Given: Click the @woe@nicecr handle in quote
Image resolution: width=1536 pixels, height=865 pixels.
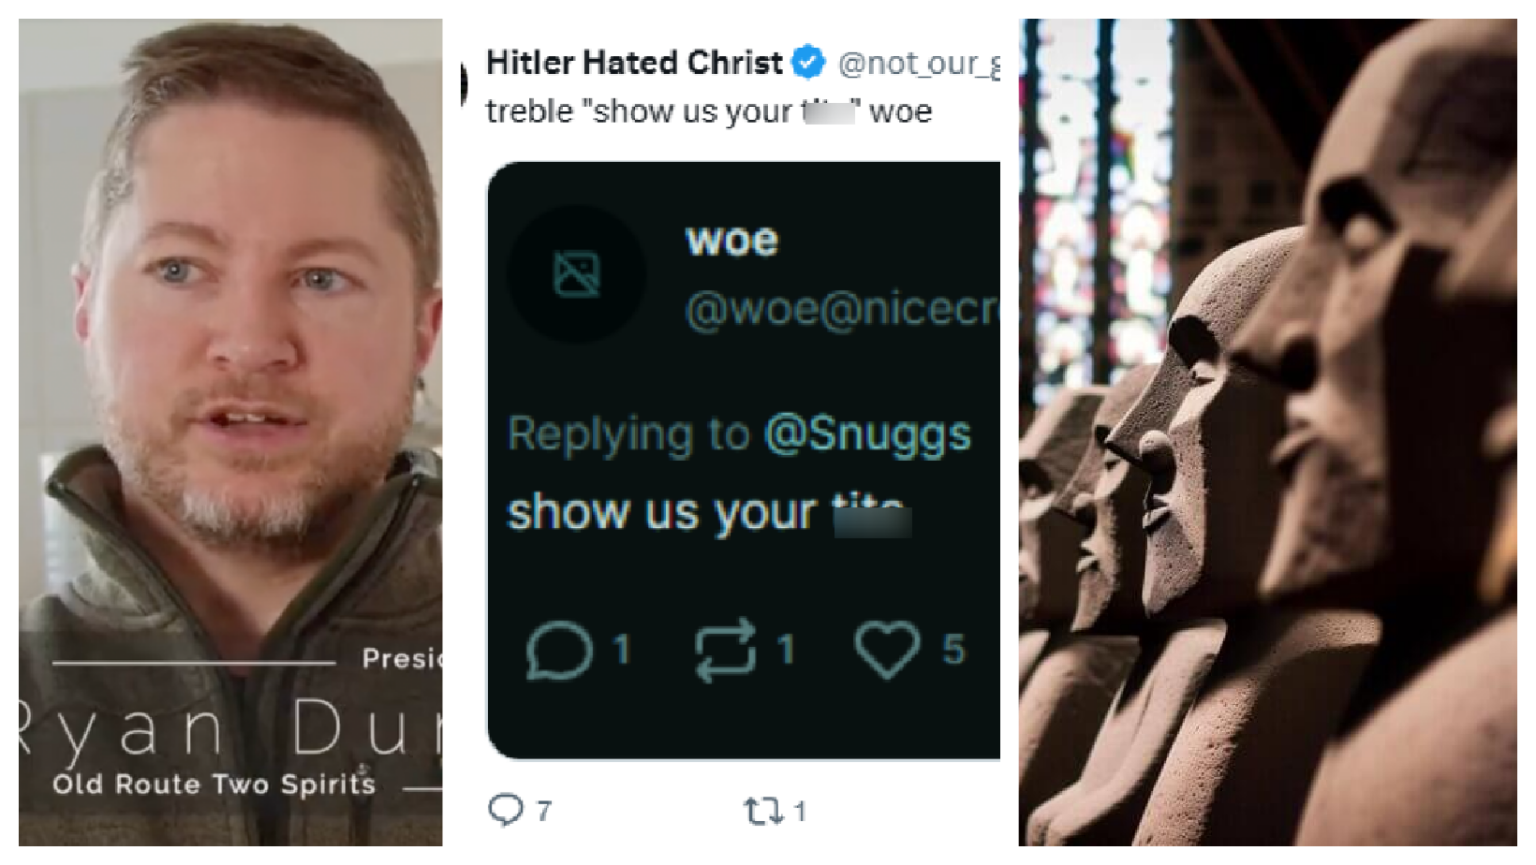Looking at the screenshot, I should [842, 310].
